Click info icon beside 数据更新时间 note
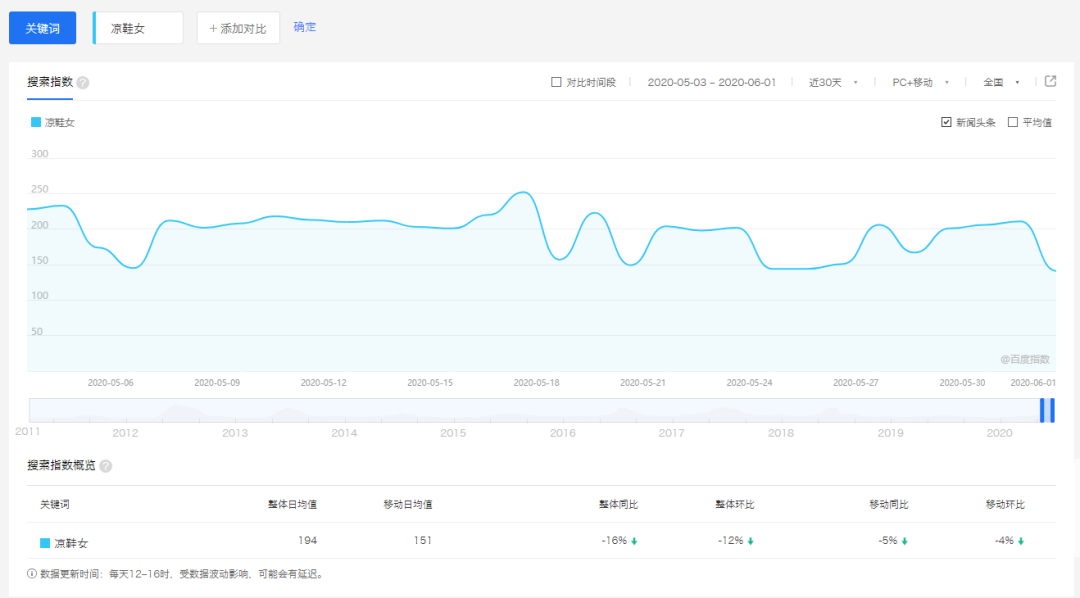1080x598 pixels. [x=32, y=573]
